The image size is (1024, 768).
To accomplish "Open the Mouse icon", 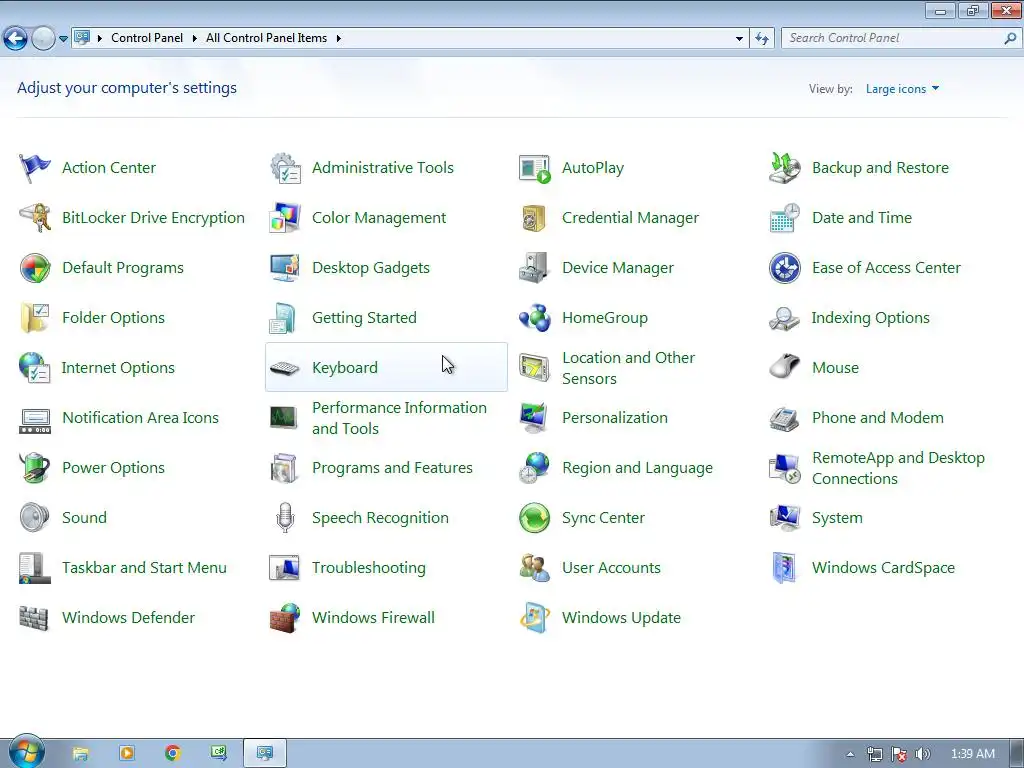I will point(784,367).
